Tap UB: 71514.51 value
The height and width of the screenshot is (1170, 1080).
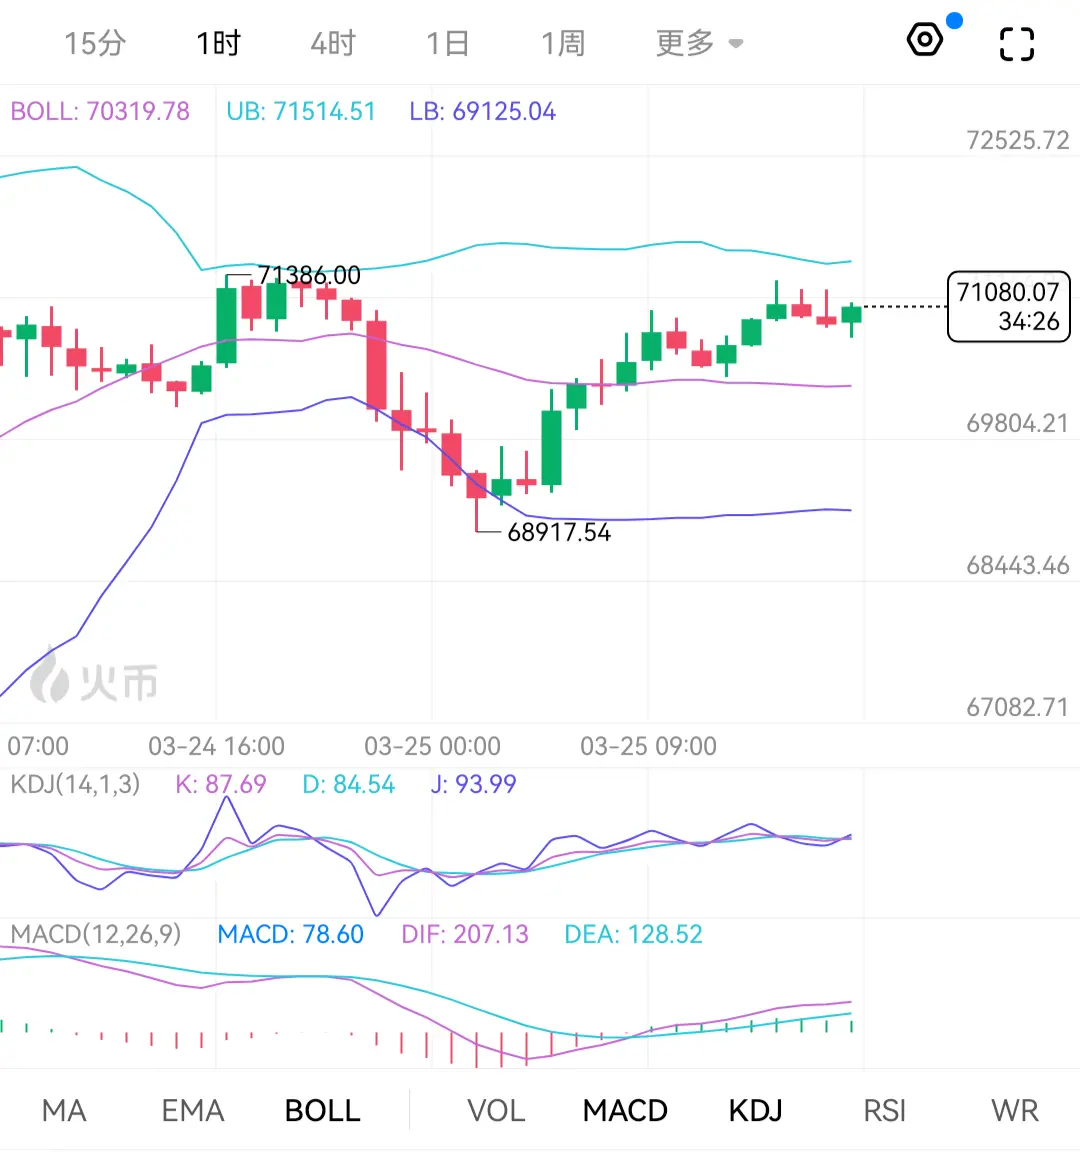click(x=301, y=111)
